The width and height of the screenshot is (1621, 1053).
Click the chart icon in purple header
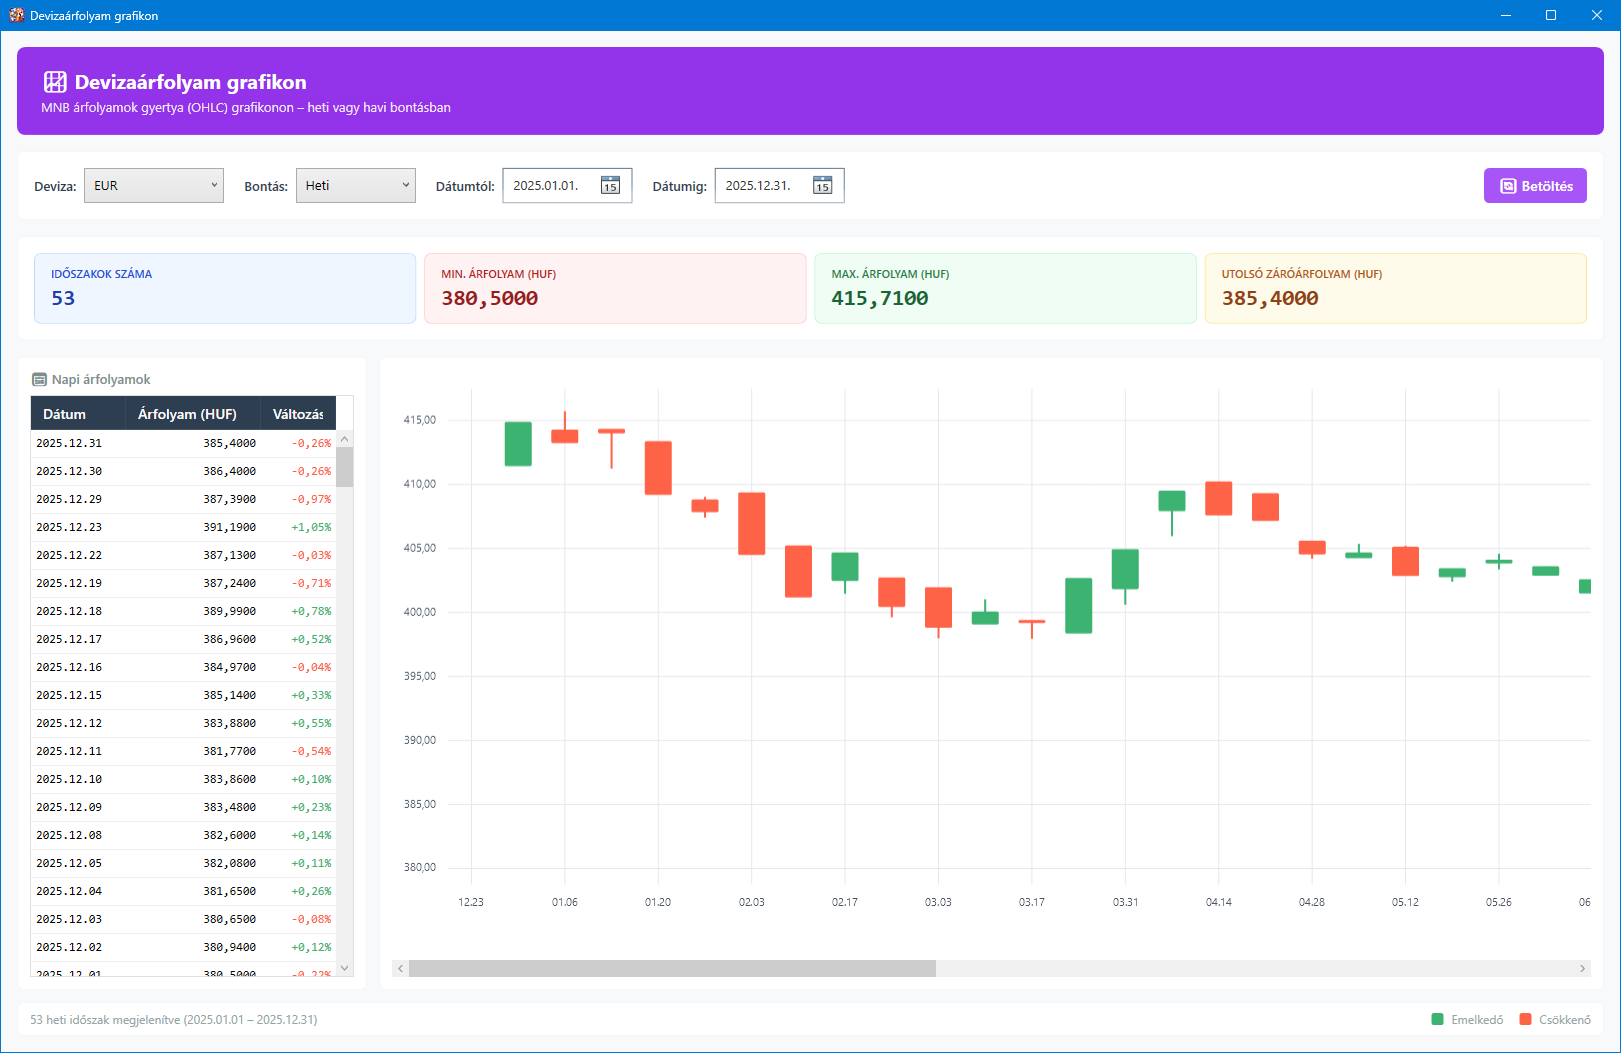coord(55,82)
